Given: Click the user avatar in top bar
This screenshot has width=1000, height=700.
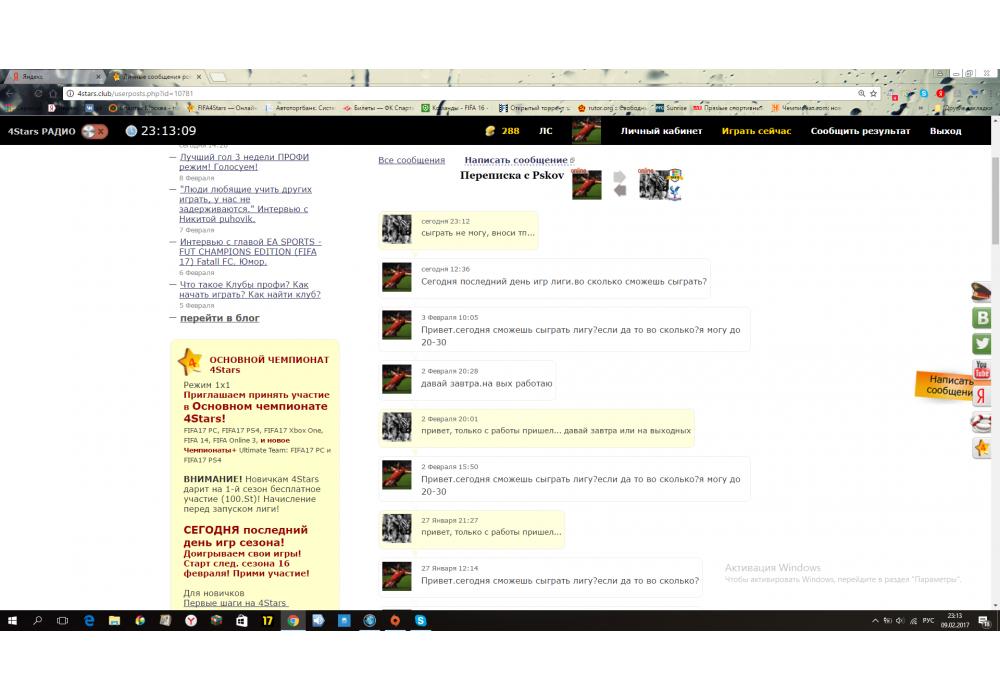Looking at the screenshot, I should click(586, 131).
